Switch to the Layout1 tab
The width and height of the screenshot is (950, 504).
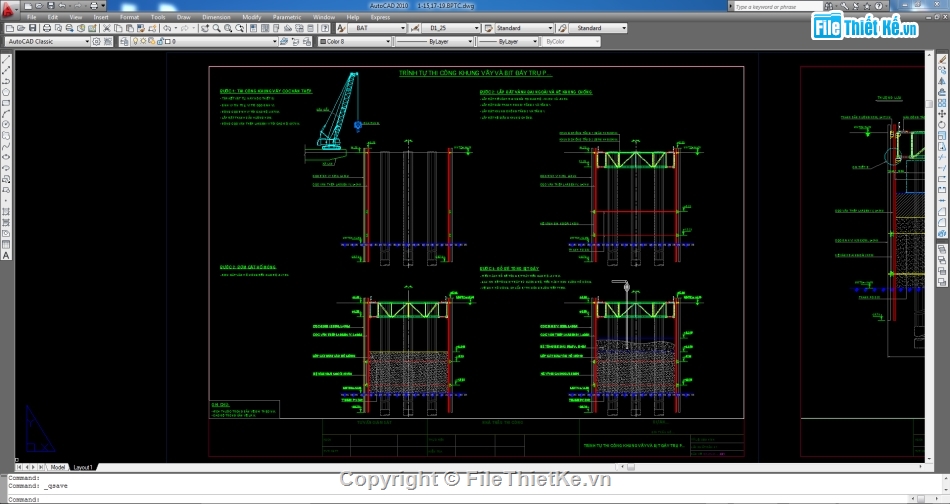(83, 467)
